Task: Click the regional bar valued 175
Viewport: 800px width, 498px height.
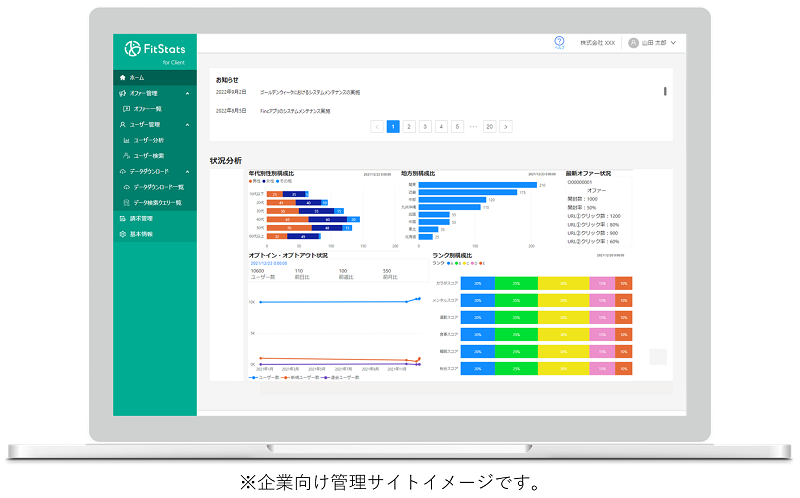Action: coord(468,192)
